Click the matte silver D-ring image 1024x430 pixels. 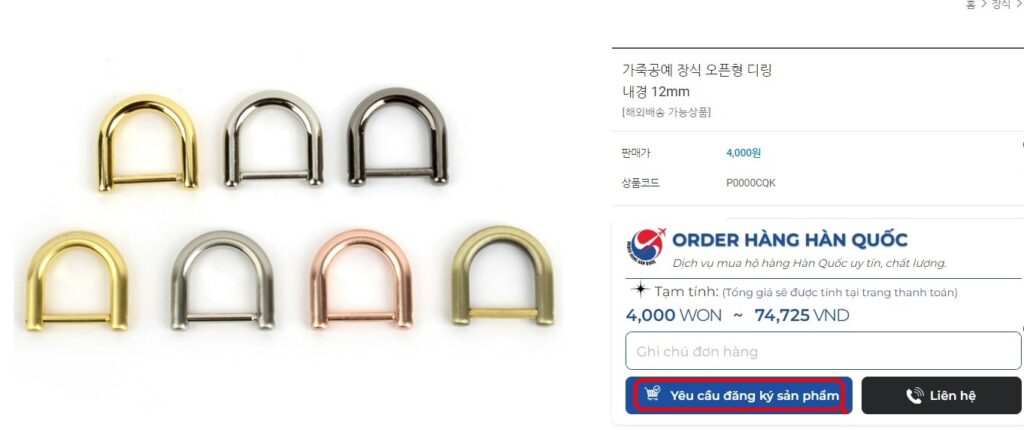(x=222, y=280)
